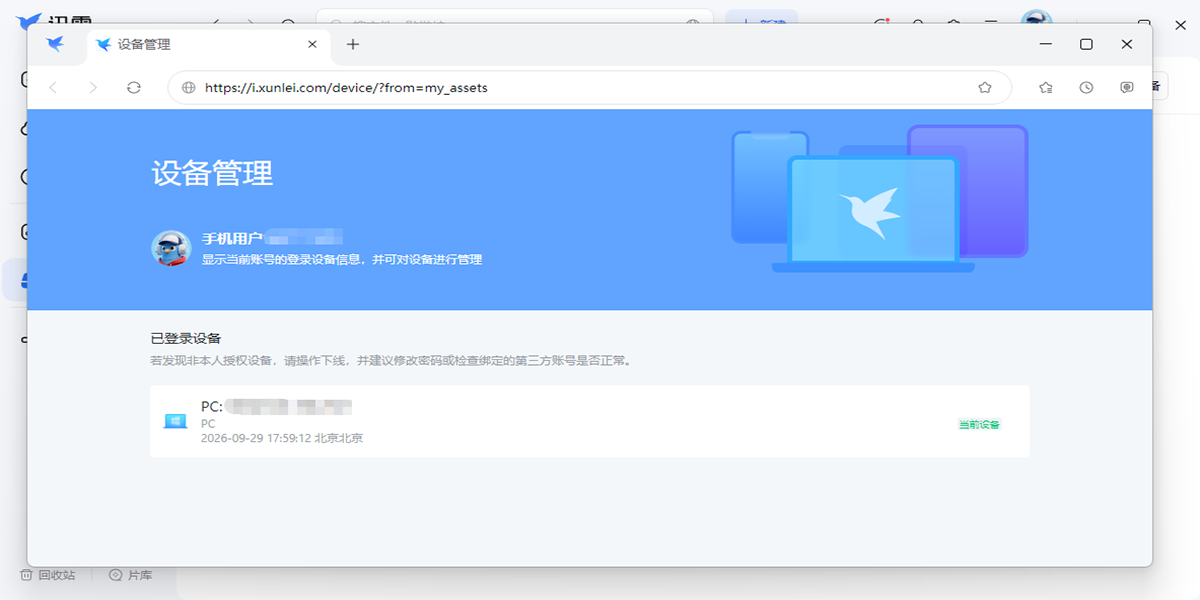
Task: Click the login time 2026-09-29 17:59:12 北京北京
Action: [x=282, y=438]
